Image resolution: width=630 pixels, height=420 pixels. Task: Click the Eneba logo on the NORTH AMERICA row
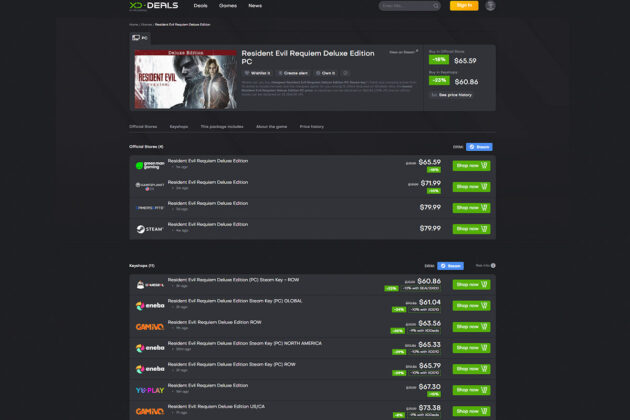[x=150, y=348]
